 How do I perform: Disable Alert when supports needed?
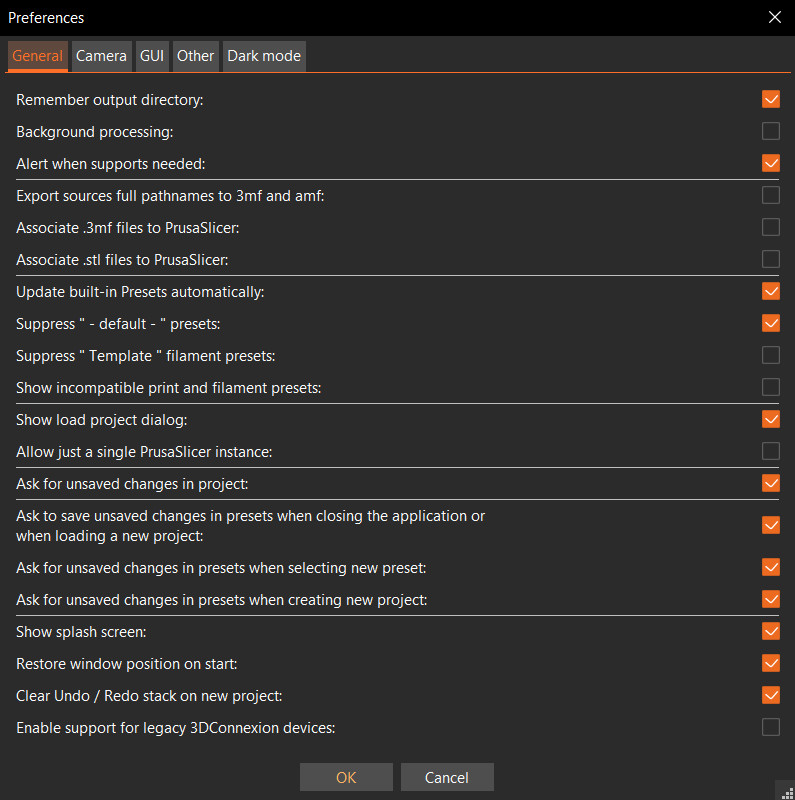(771, 163)
